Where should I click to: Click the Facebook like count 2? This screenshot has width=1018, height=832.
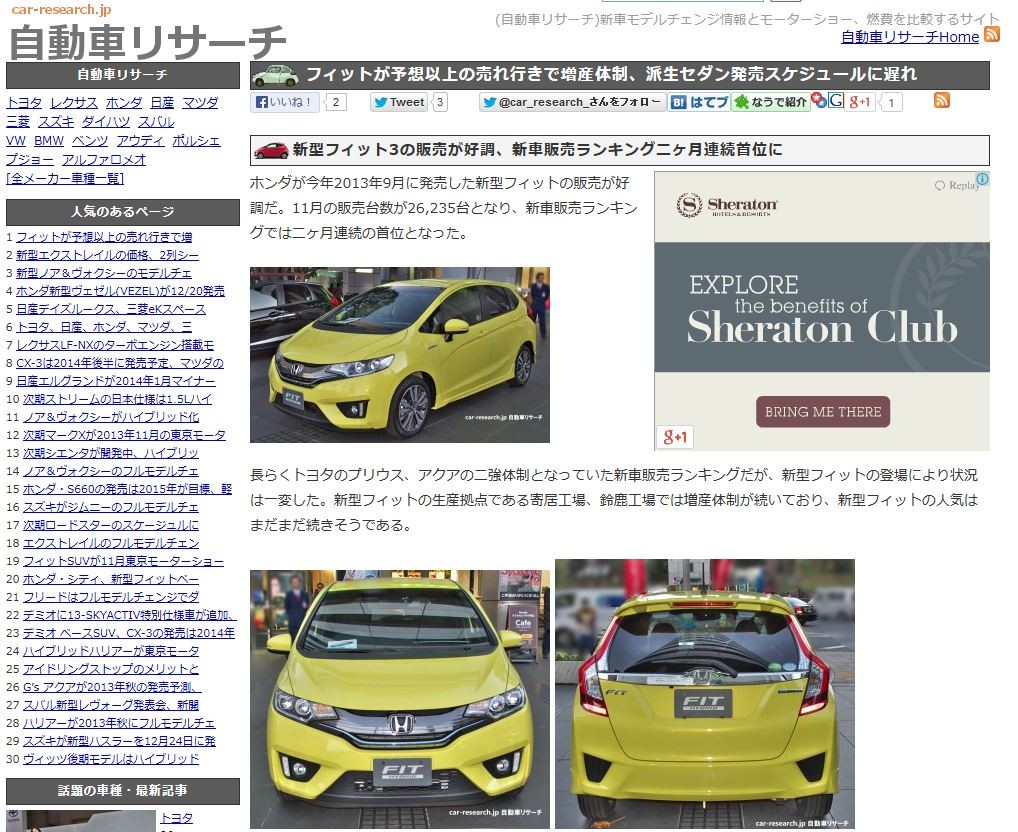[x=336, y=102]
